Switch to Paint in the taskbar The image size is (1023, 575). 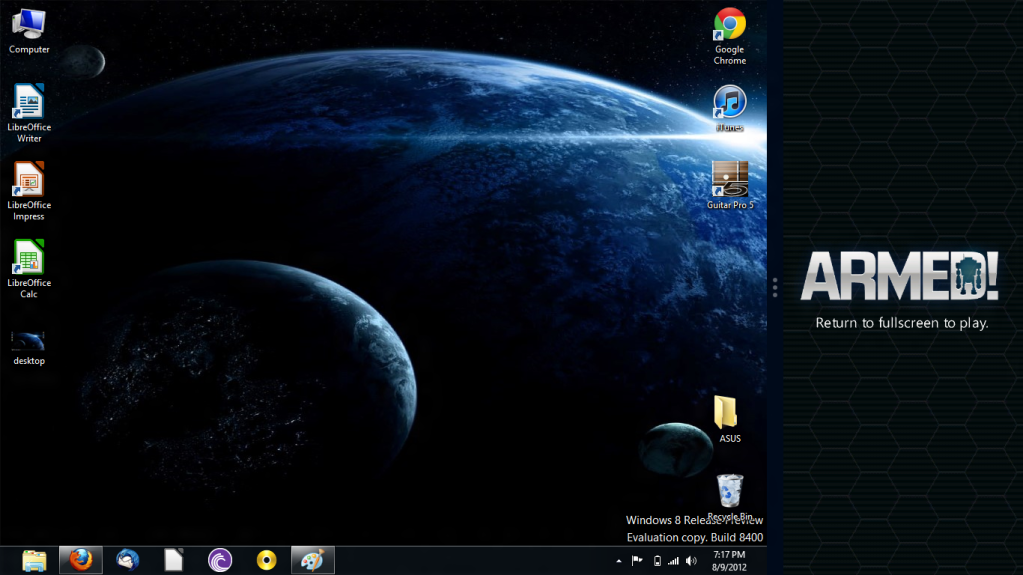(x=312, y=560)
